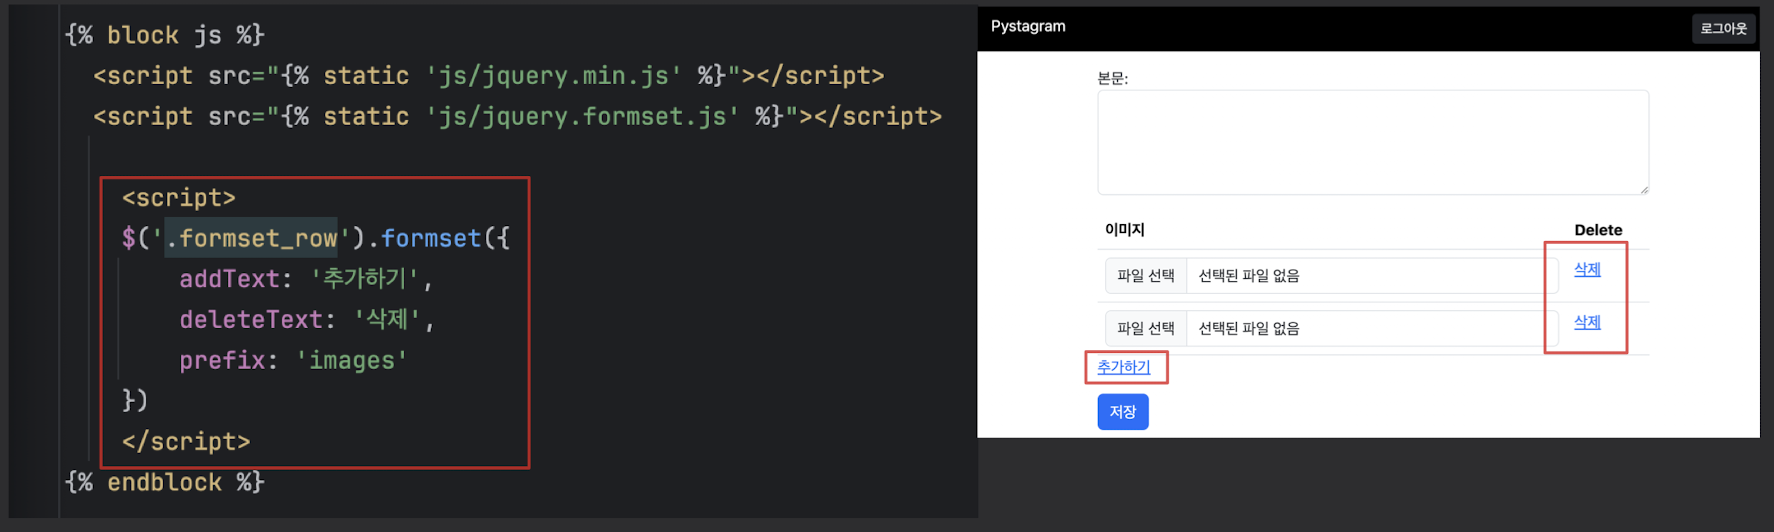Click the deleteText: '삭제' code line
The width and height of the screenshot is (1774, 532).
tap(307, 320)
